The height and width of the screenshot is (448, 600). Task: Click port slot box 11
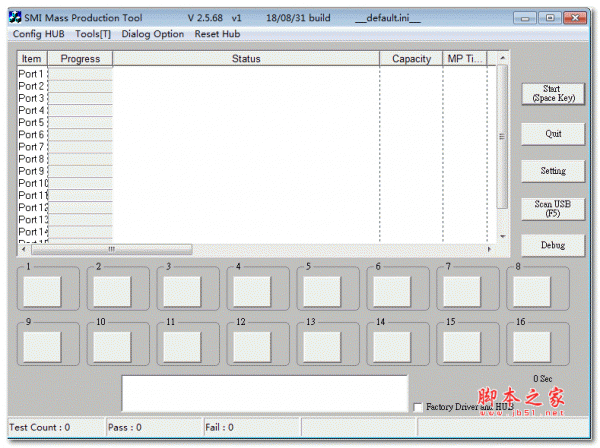[182, 347]
